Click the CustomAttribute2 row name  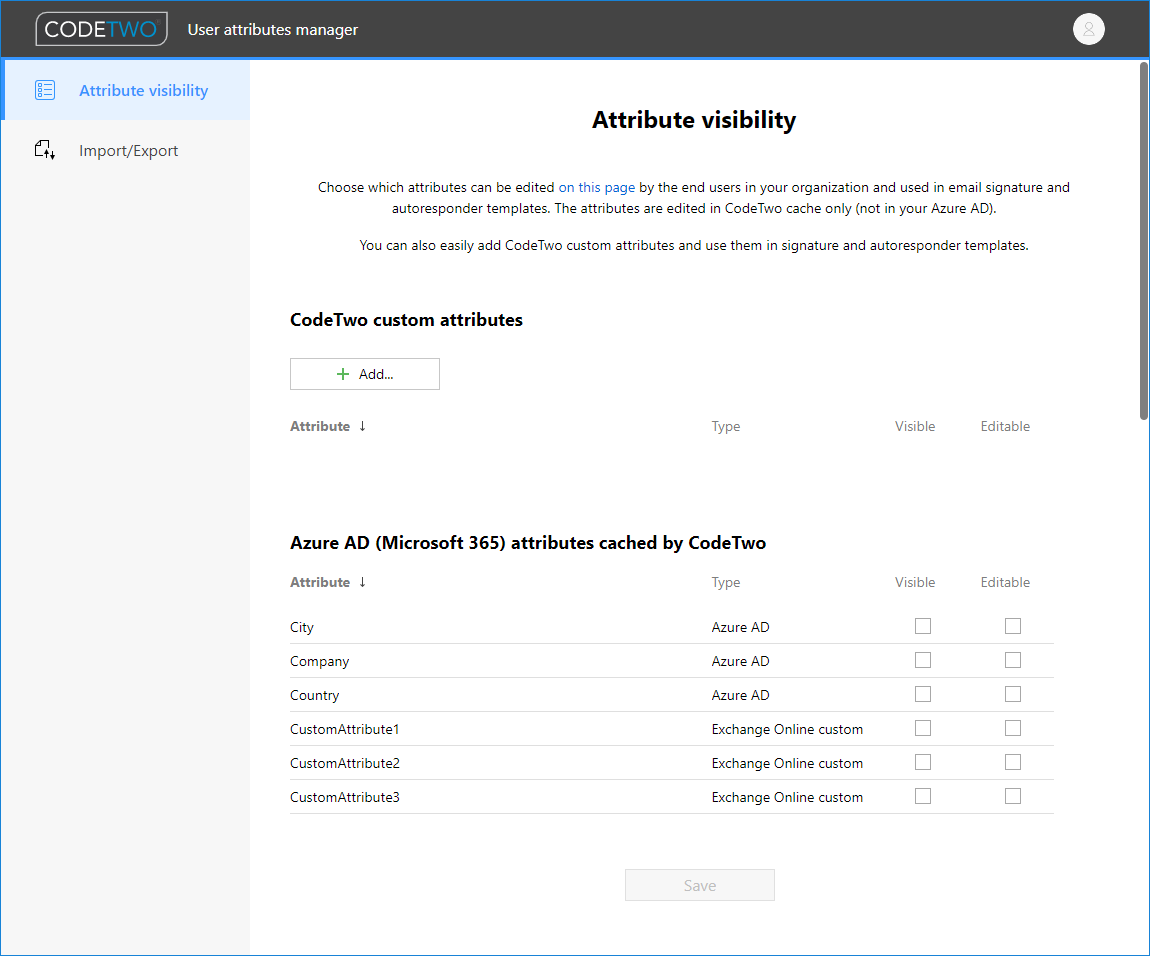[345, 763]
